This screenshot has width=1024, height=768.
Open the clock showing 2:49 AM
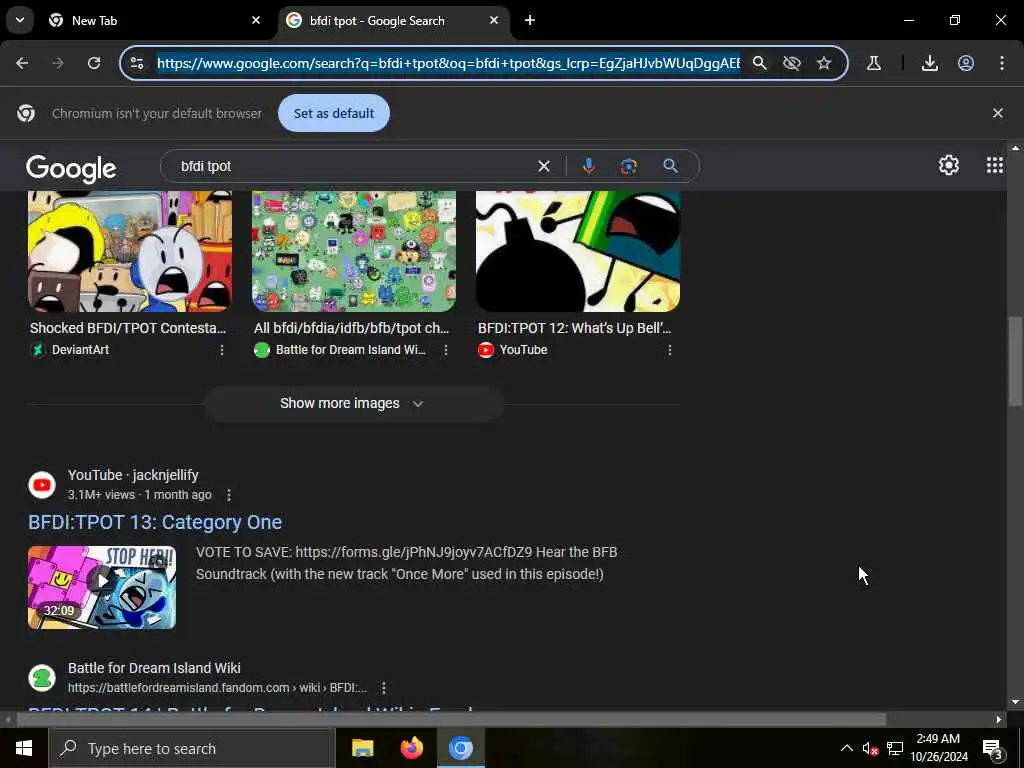coord(938,748)
